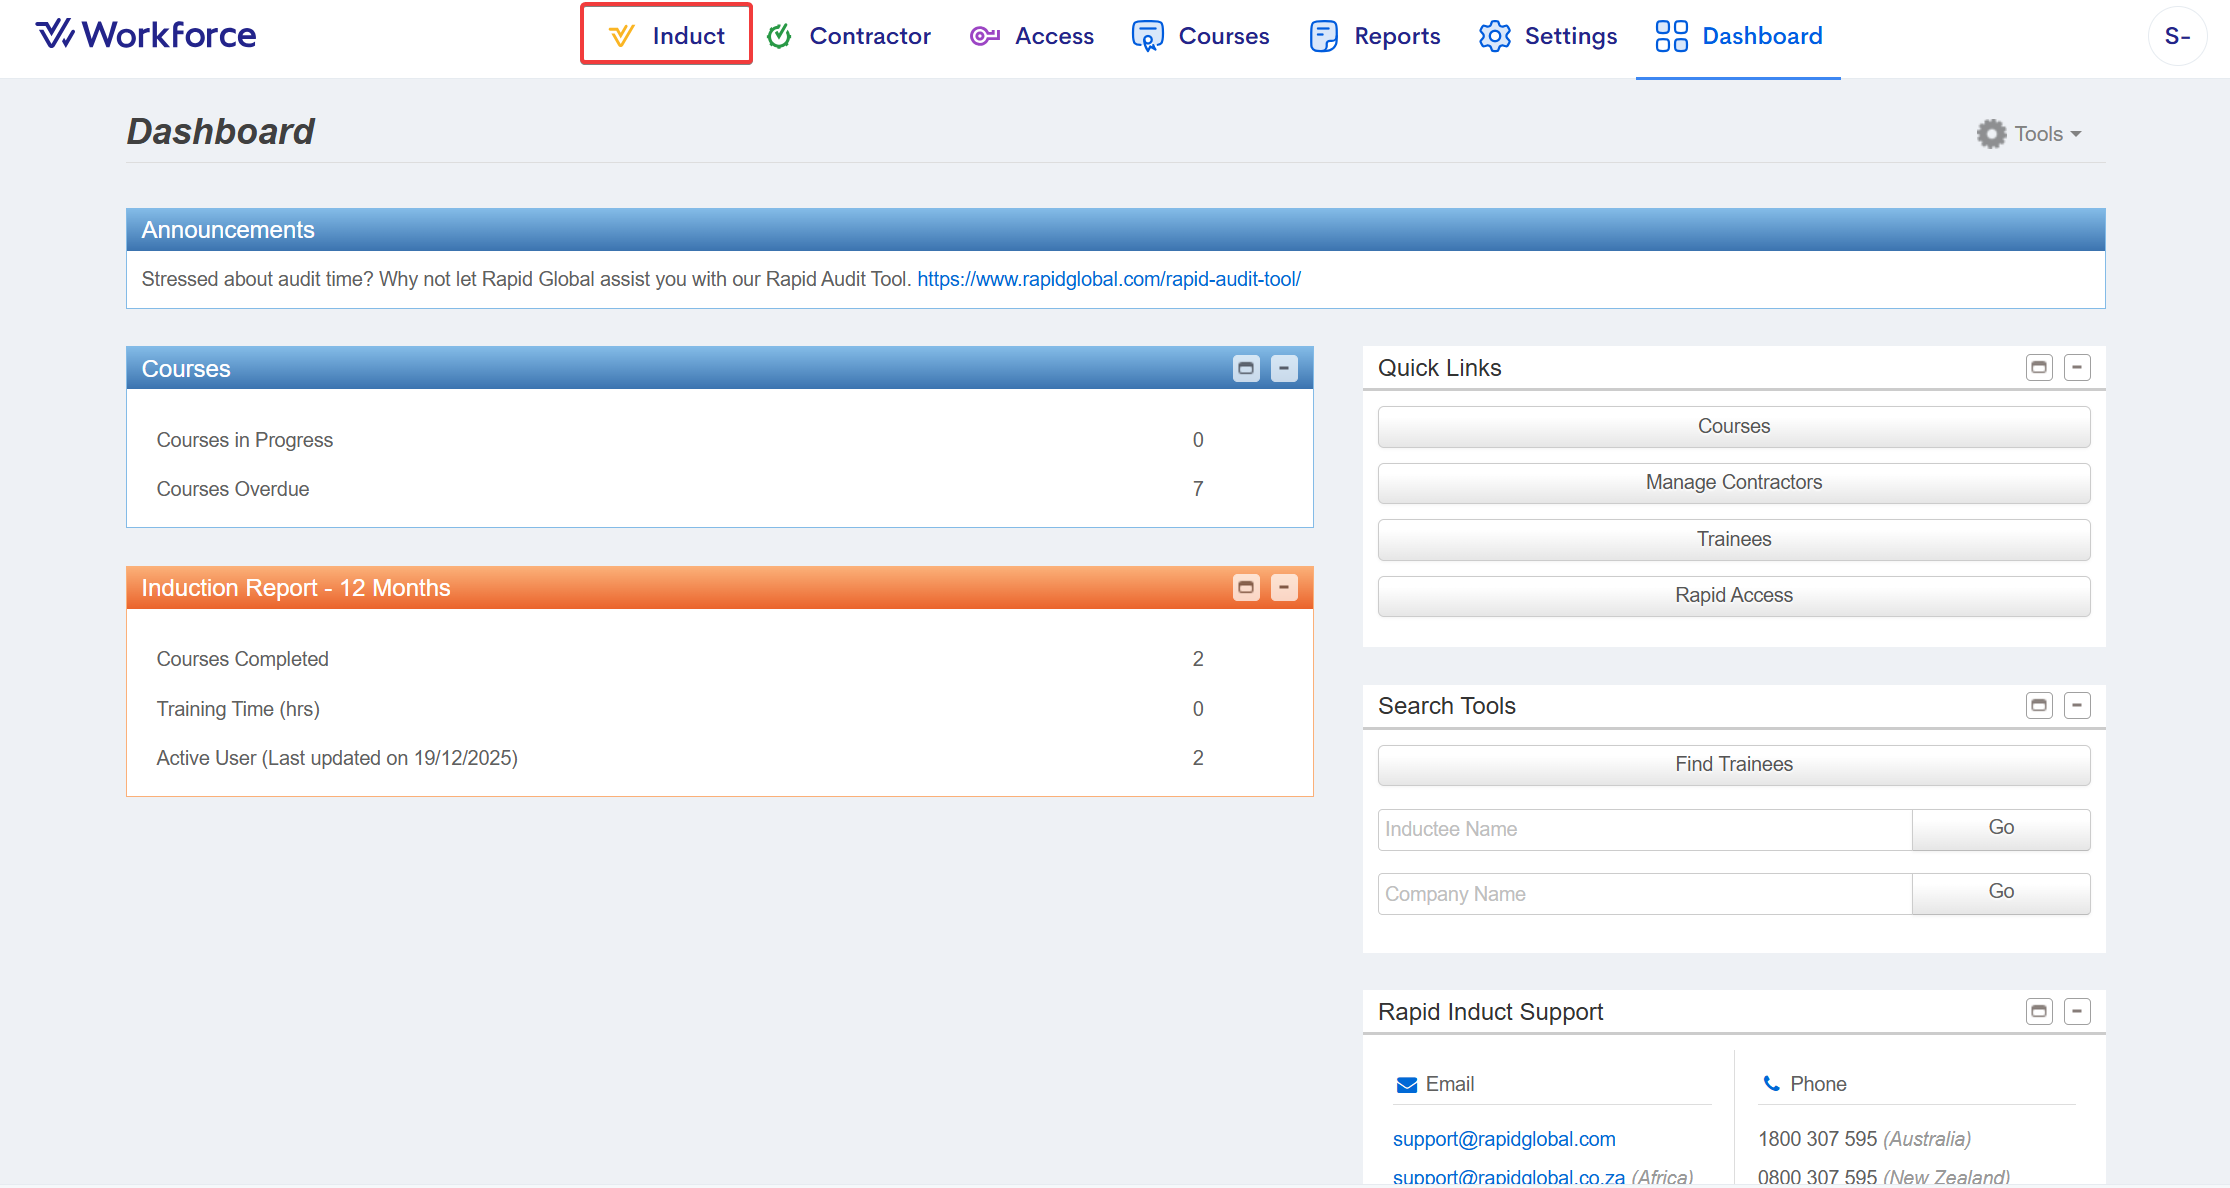The image size is (2230, 1188).
Task: Click the Inductee Name search field
Action: point(1644,829)
